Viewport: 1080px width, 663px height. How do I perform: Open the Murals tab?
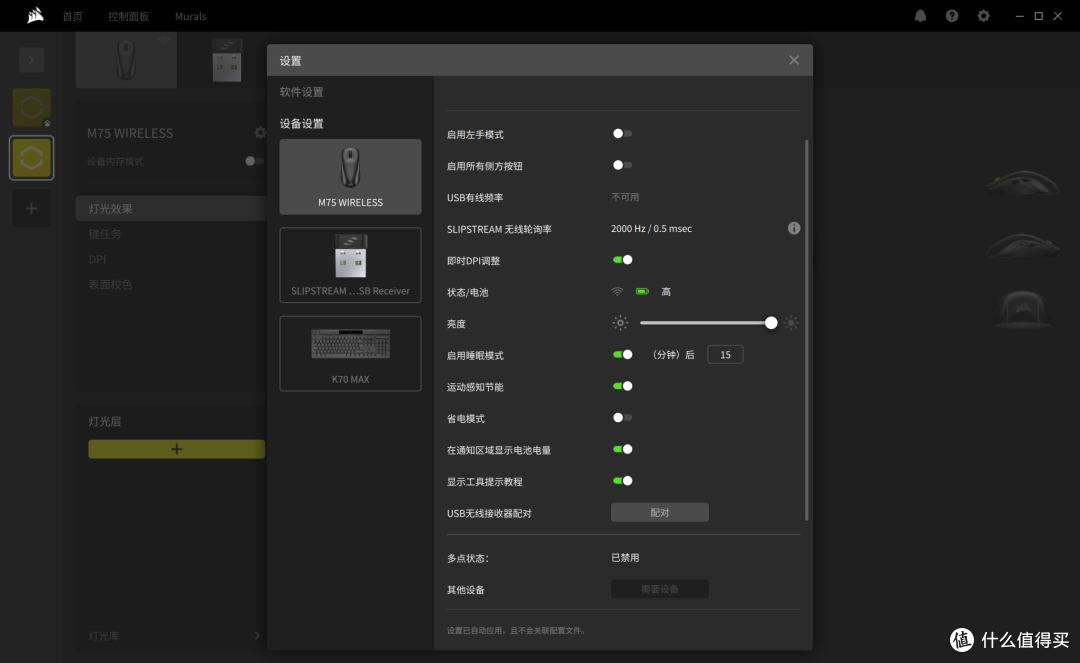pos(190,16)
